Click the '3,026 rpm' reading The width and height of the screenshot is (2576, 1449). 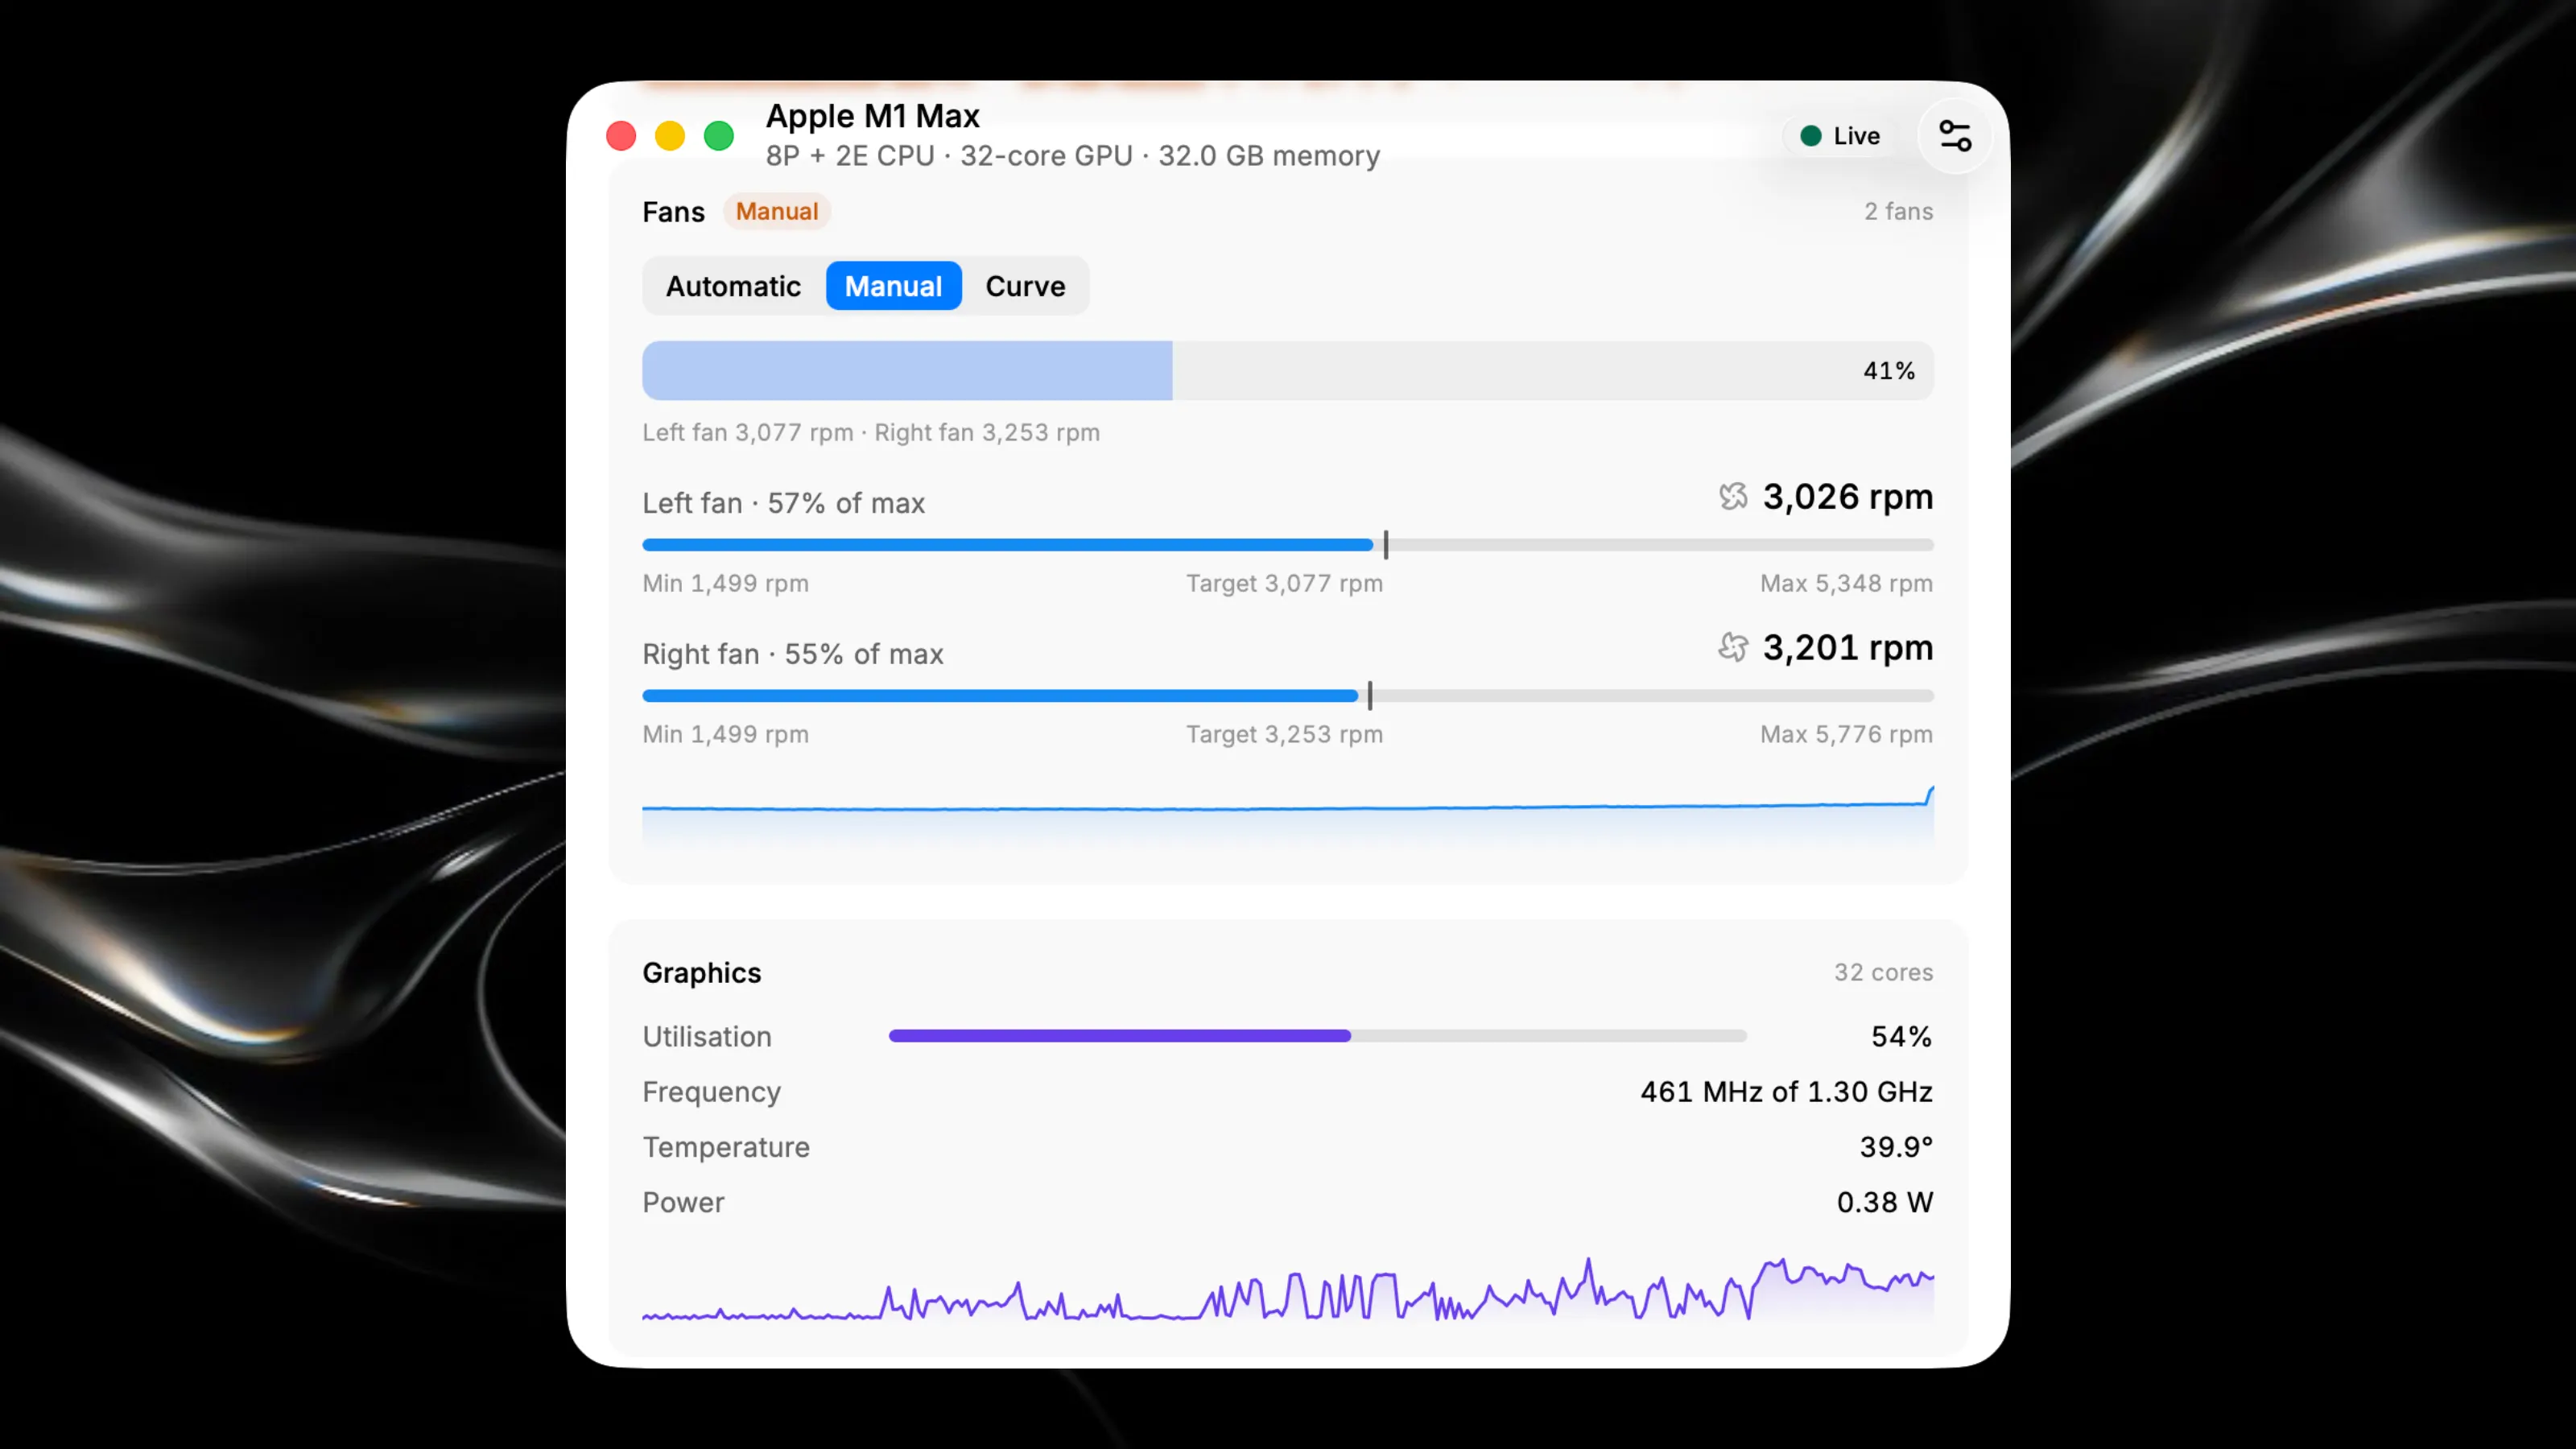click(1848, 497)
